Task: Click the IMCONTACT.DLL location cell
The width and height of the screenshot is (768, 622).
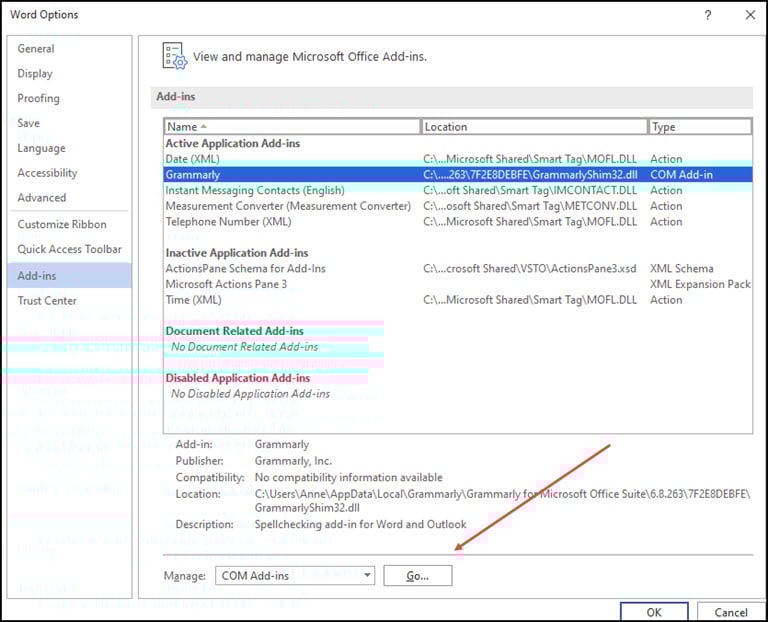Action: pyautogui.click(x=530, y=191)
